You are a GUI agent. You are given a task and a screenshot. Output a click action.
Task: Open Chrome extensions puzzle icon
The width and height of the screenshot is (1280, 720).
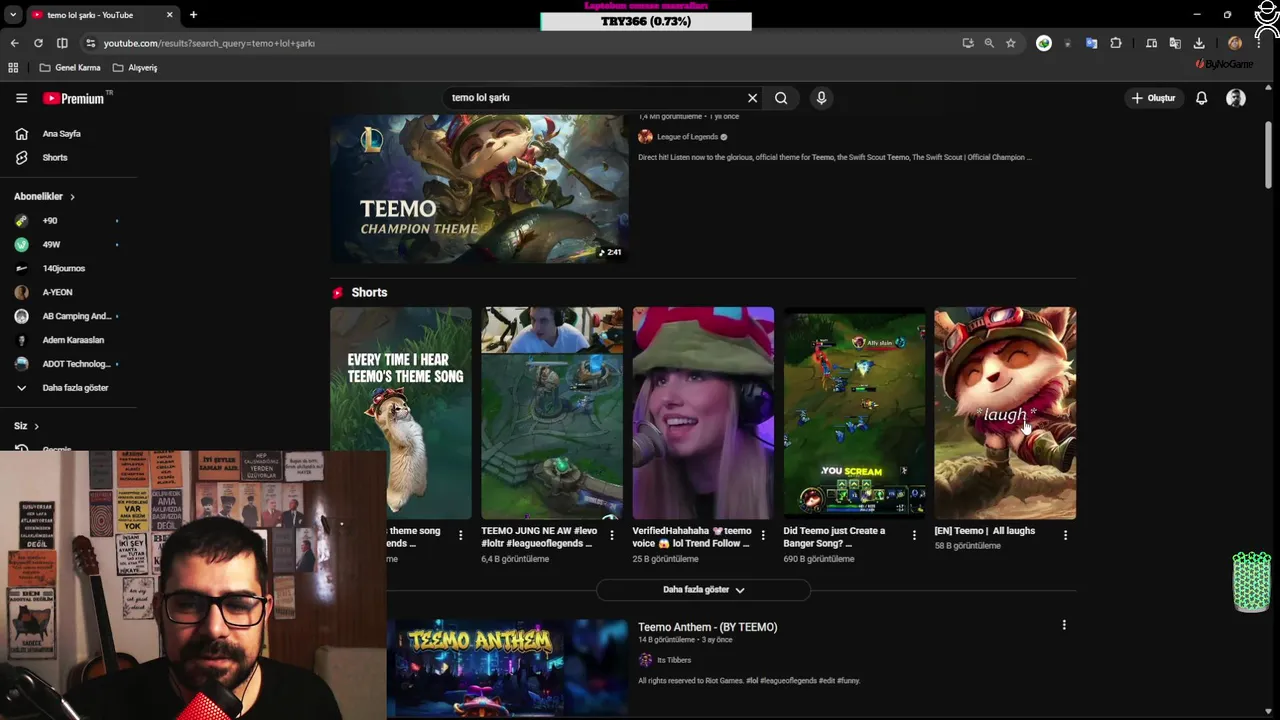coord(1116,43)
